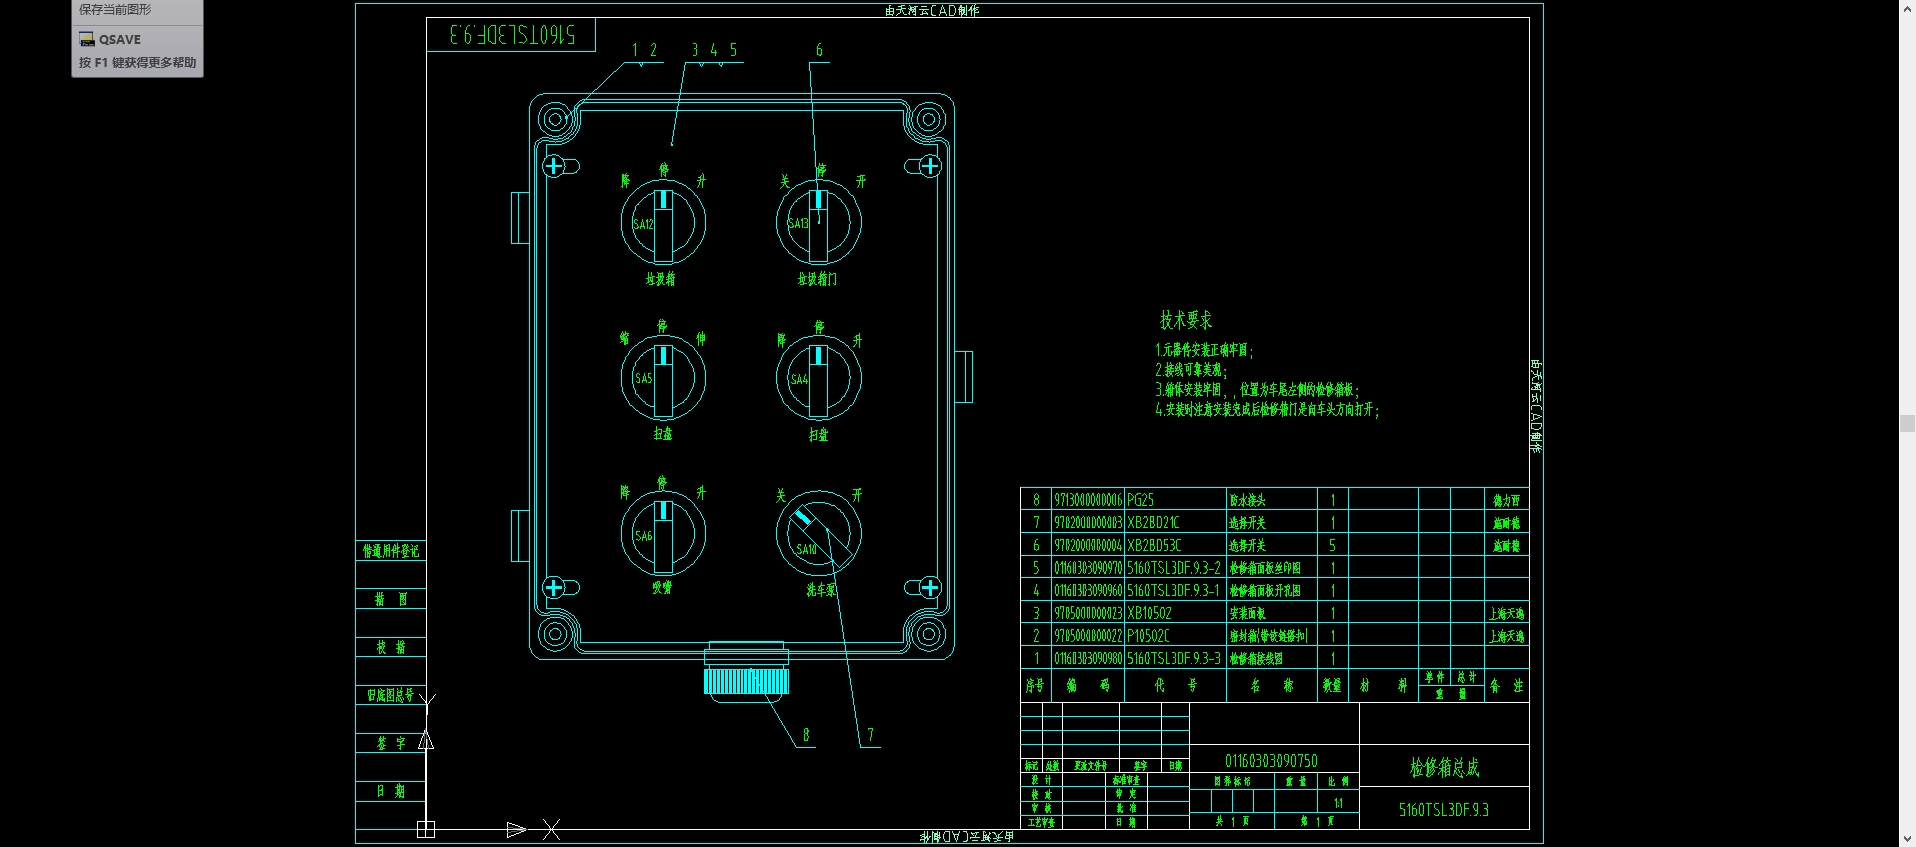Click title block code 5160TSL3DF.9.3
The height and width of the screenshot is (847, 1916).
point(1444,810)
